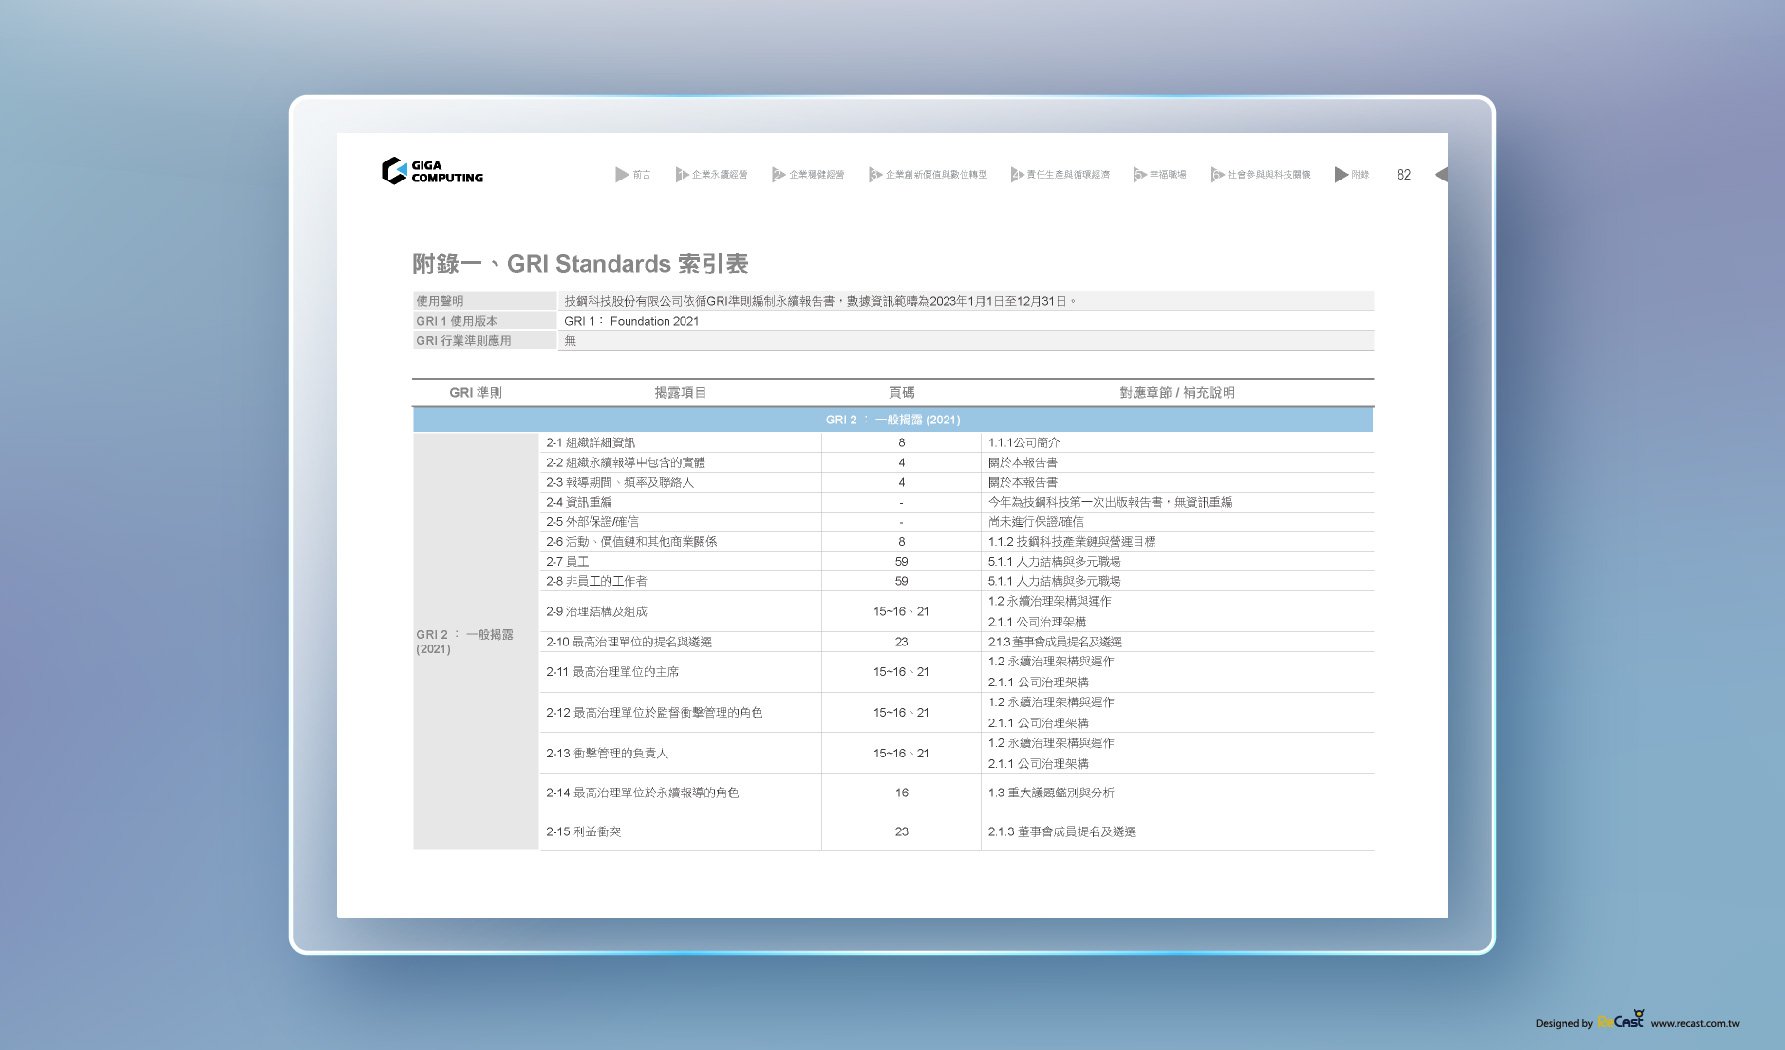This screenshot has height=1050, width=1785.
Task: Select row 2-12 最高治理單位於監督衝擊管理的角色
Action: click(957, 713)
